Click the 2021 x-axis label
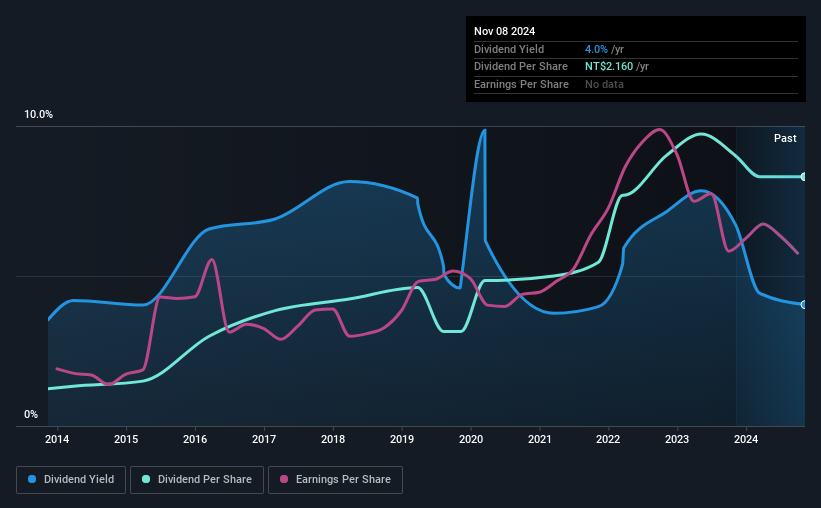This screenshot has width=821, height=508. click(x=539, y=439)
